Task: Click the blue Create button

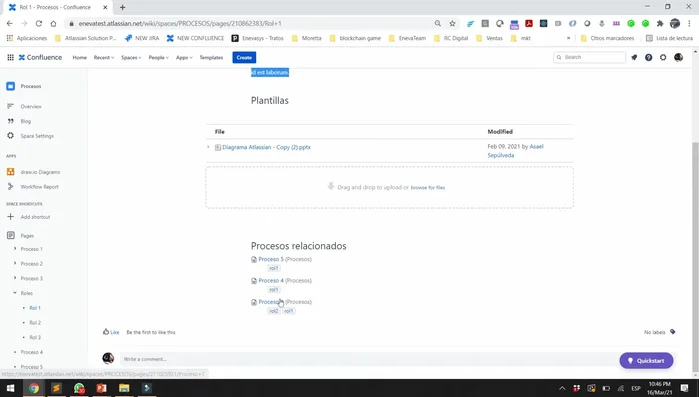Action: 244,57
